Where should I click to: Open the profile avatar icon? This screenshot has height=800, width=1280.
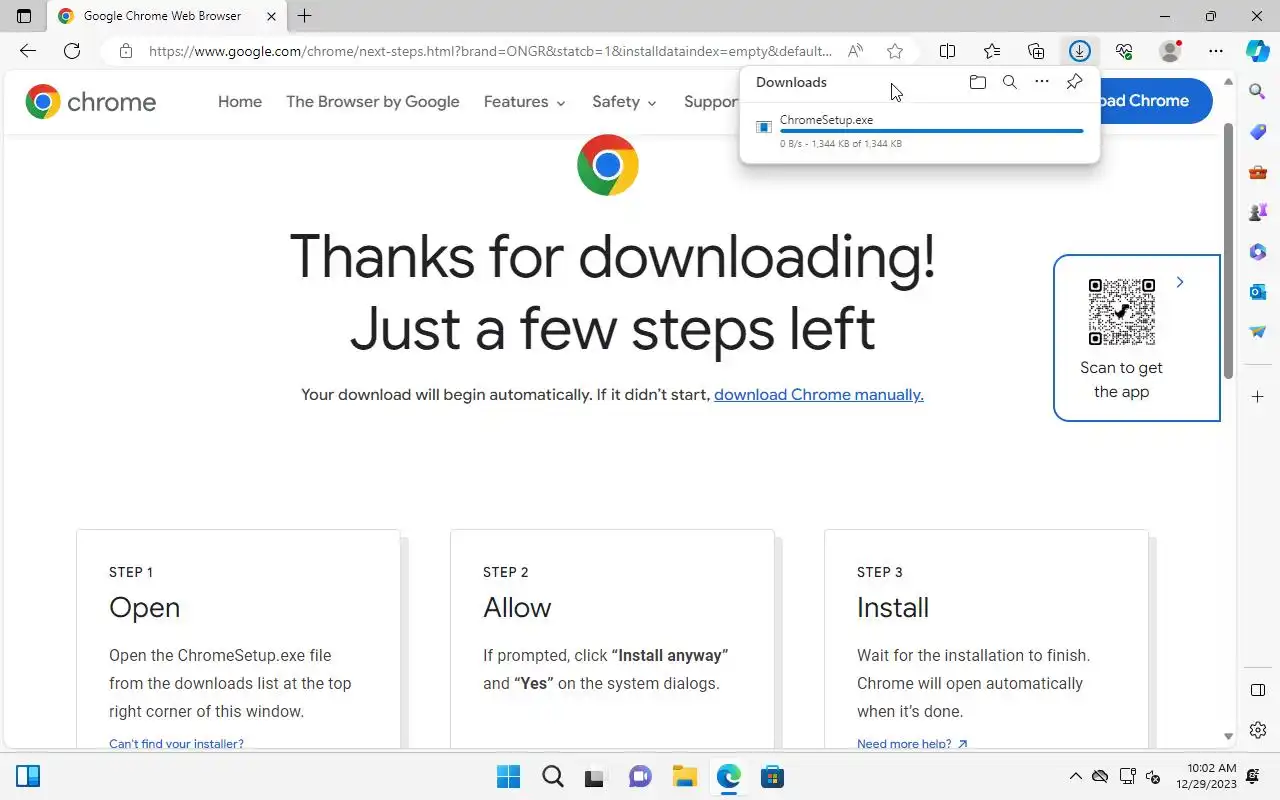pyautogui.click(x=1170, y=51)
